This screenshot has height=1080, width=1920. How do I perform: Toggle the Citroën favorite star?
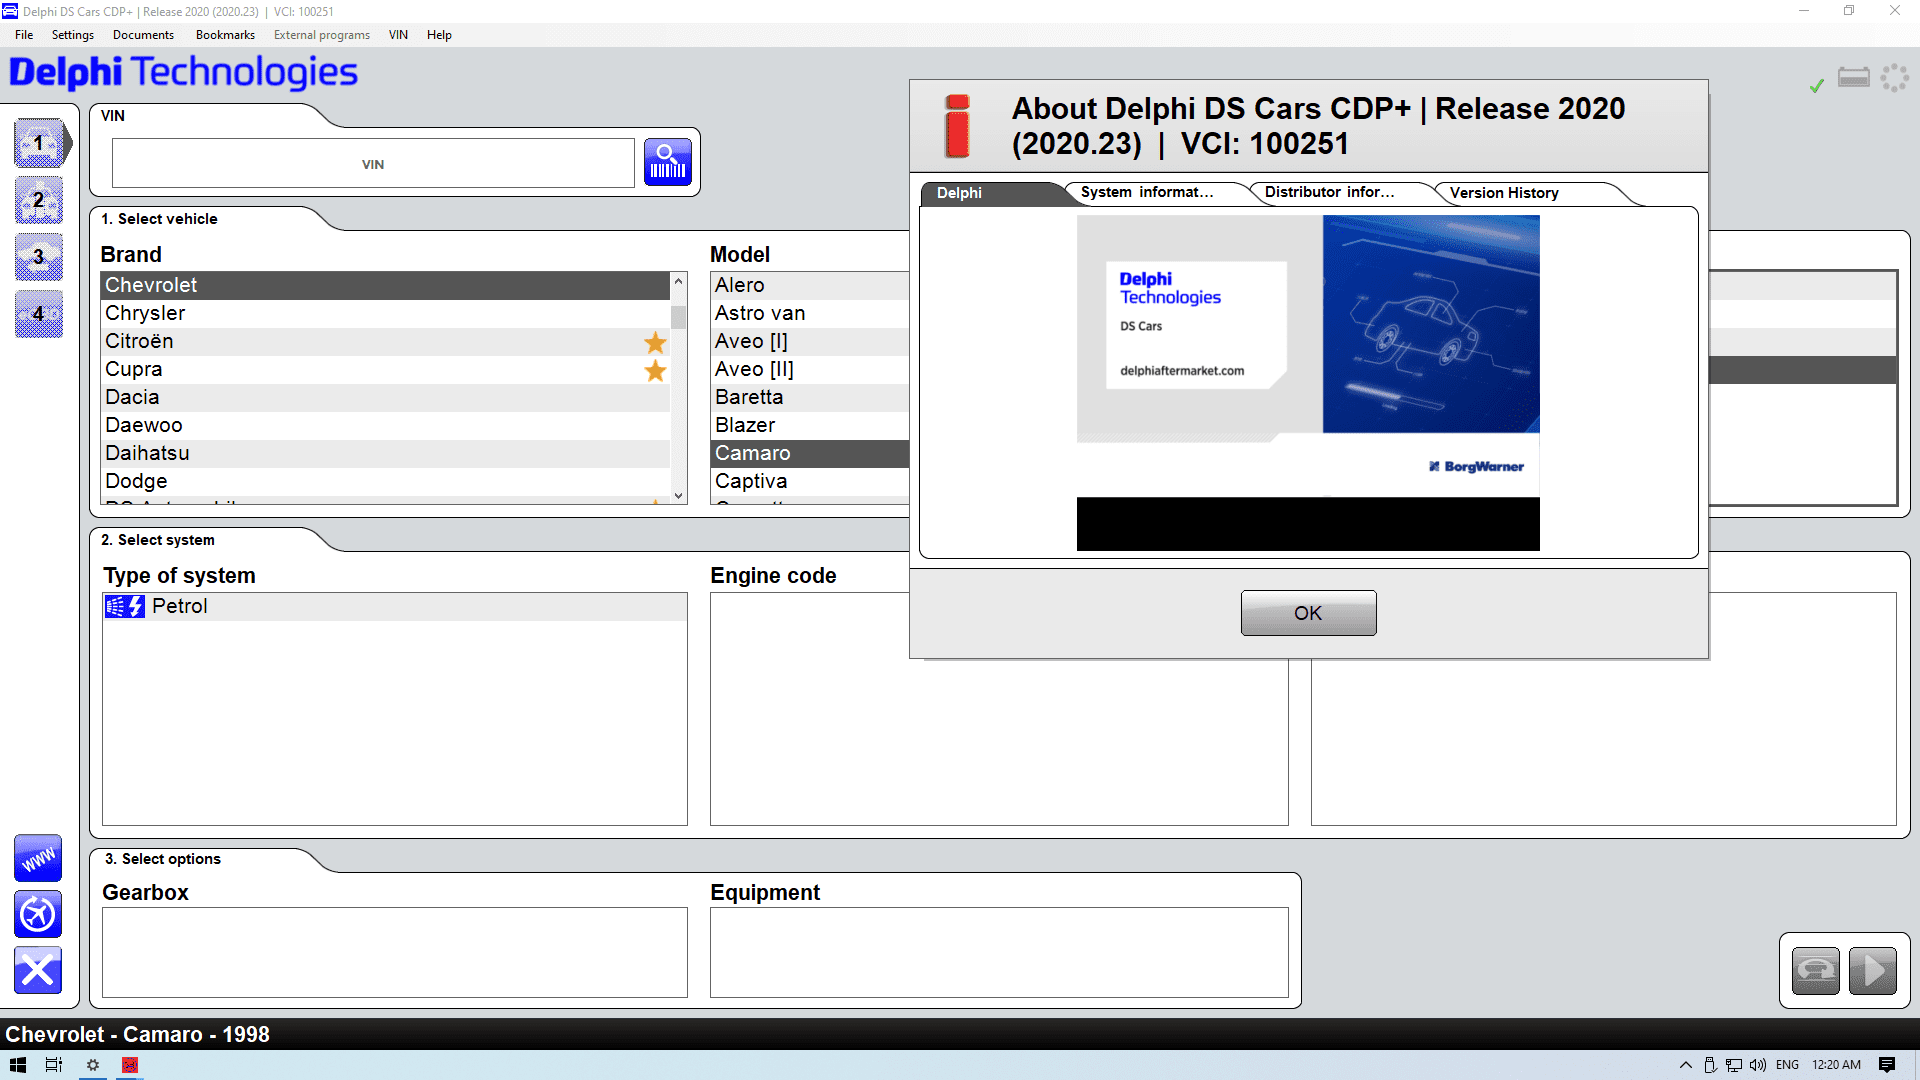[655, 343]
